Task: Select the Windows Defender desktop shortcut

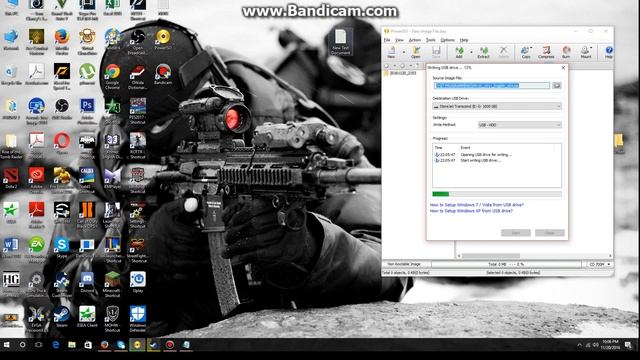Action: pos(138,319)
